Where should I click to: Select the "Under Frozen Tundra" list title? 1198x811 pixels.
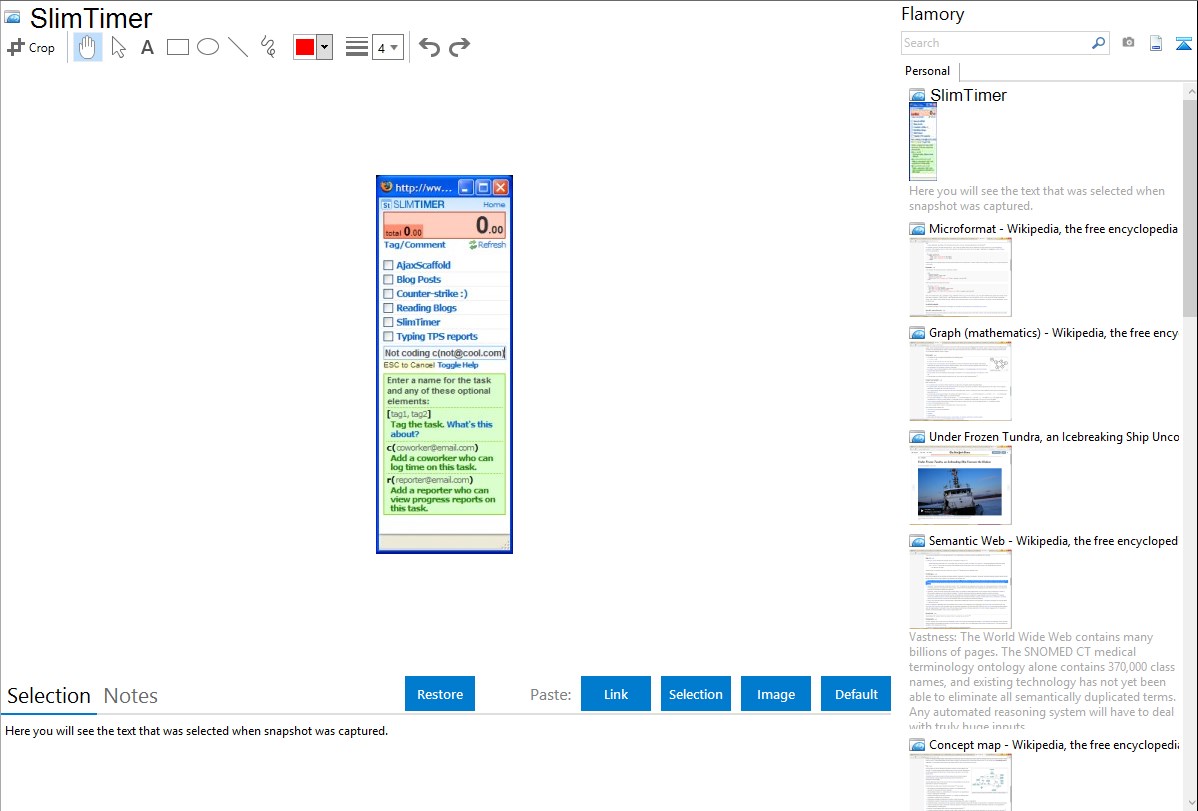click(1054, 437)
